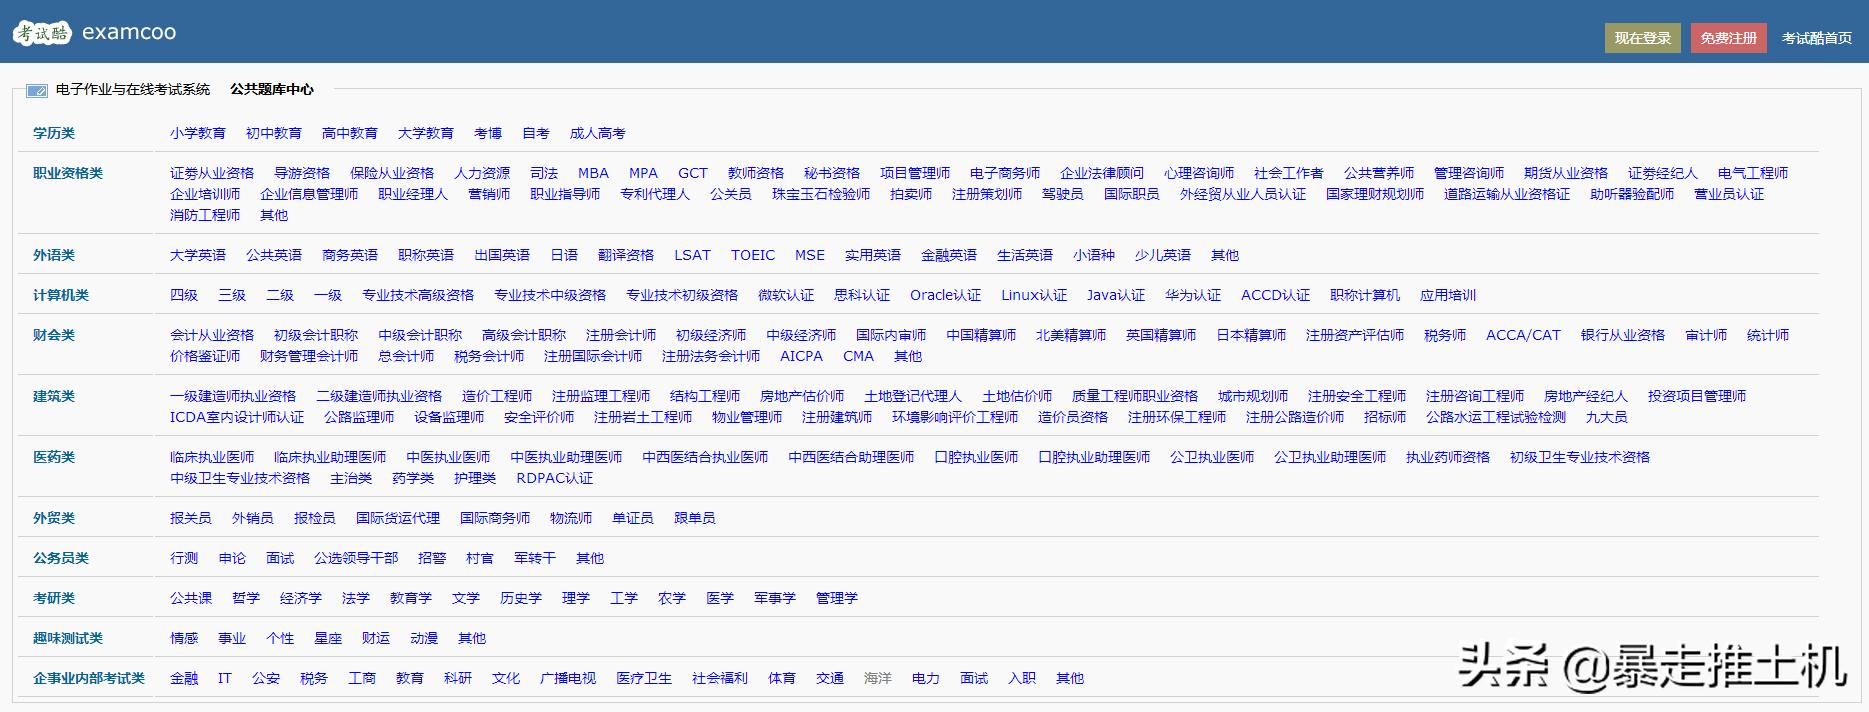Open 公选领导干部 link

(356, 558)
